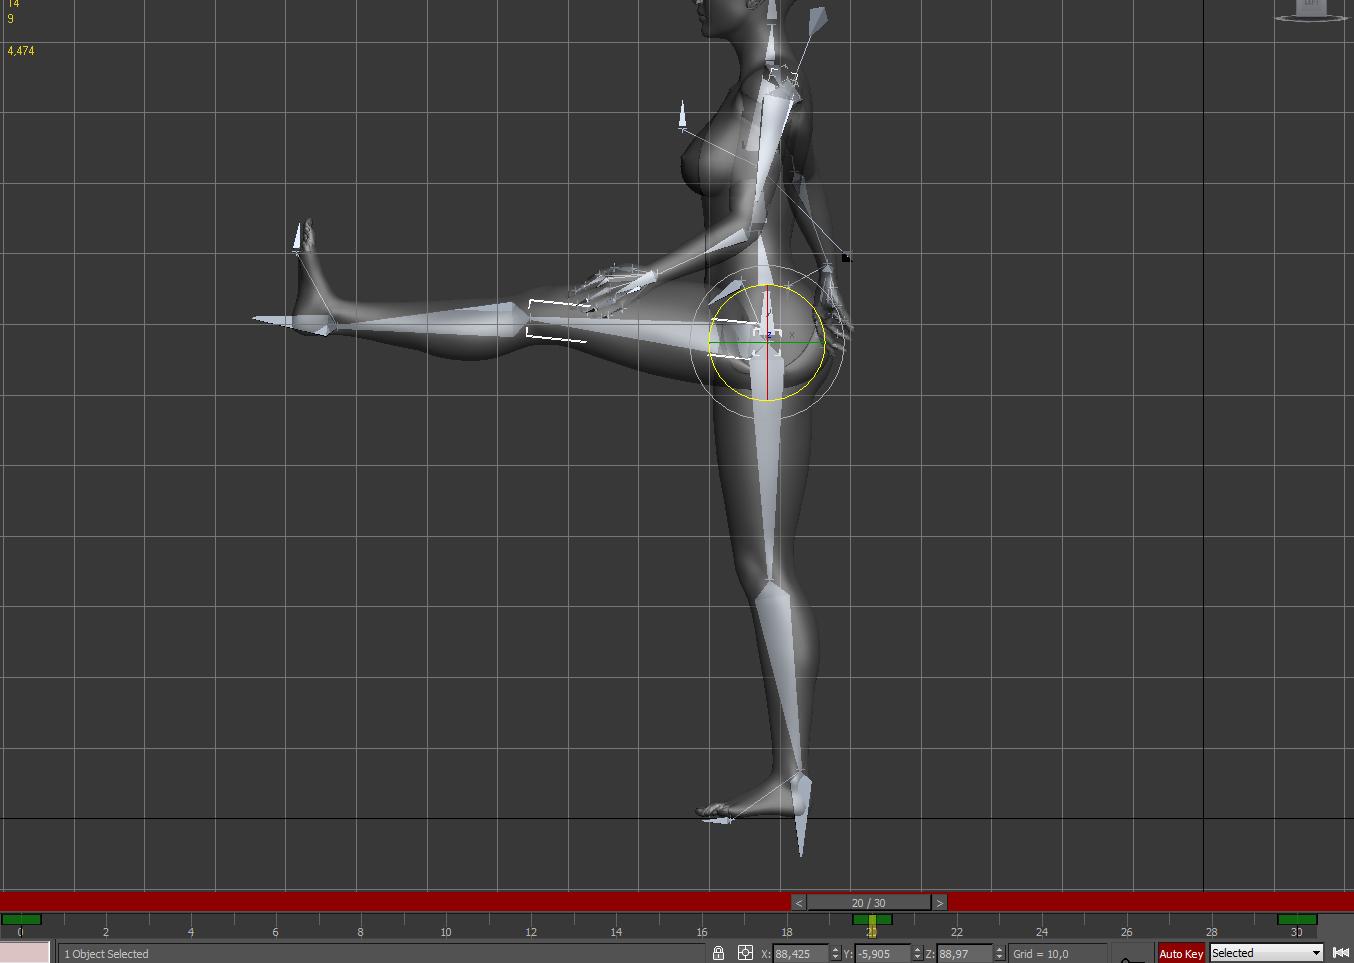Viewport: 1354px width, 963px height.
Task: Step time slider forward with right arrow
Action: (x=939, y=902)
